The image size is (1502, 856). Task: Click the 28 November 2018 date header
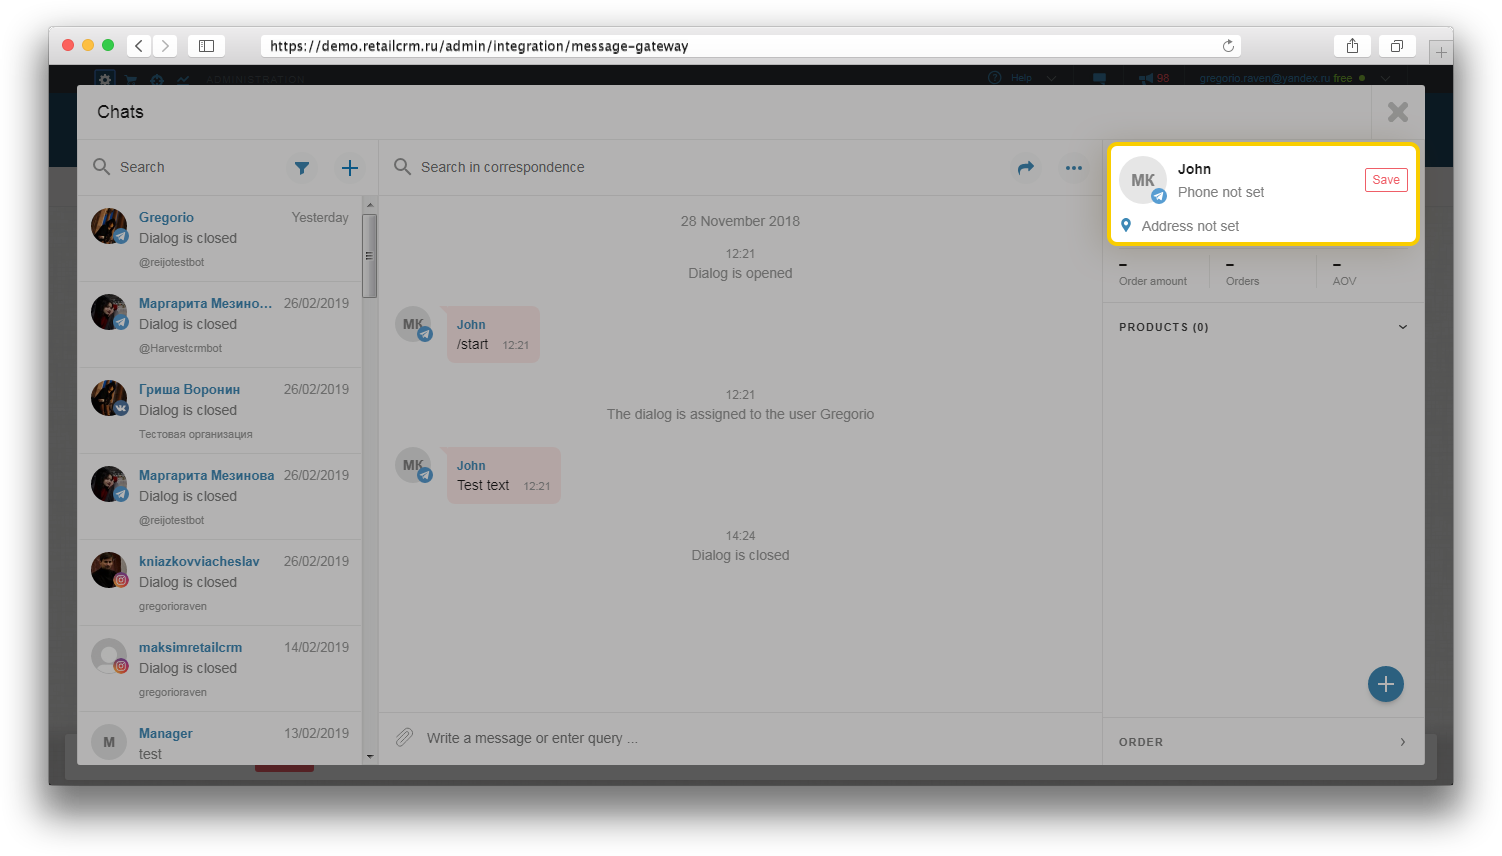[x=740, y=221]
